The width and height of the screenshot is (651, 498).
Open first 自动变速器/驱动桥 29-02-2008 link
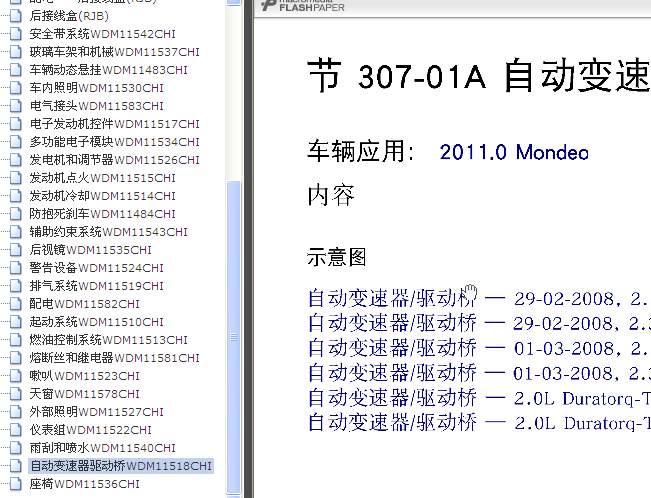[479, 298]
